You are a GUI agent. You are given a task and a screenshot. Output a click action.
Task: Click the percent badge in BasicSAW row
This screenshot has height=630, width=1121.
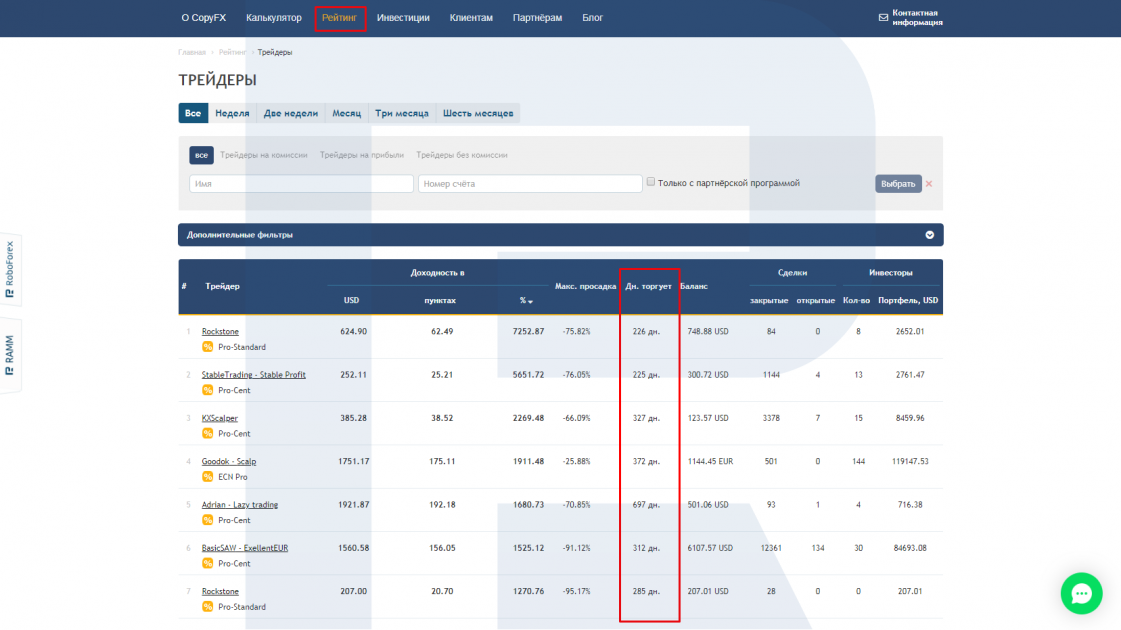pos(207,563)
